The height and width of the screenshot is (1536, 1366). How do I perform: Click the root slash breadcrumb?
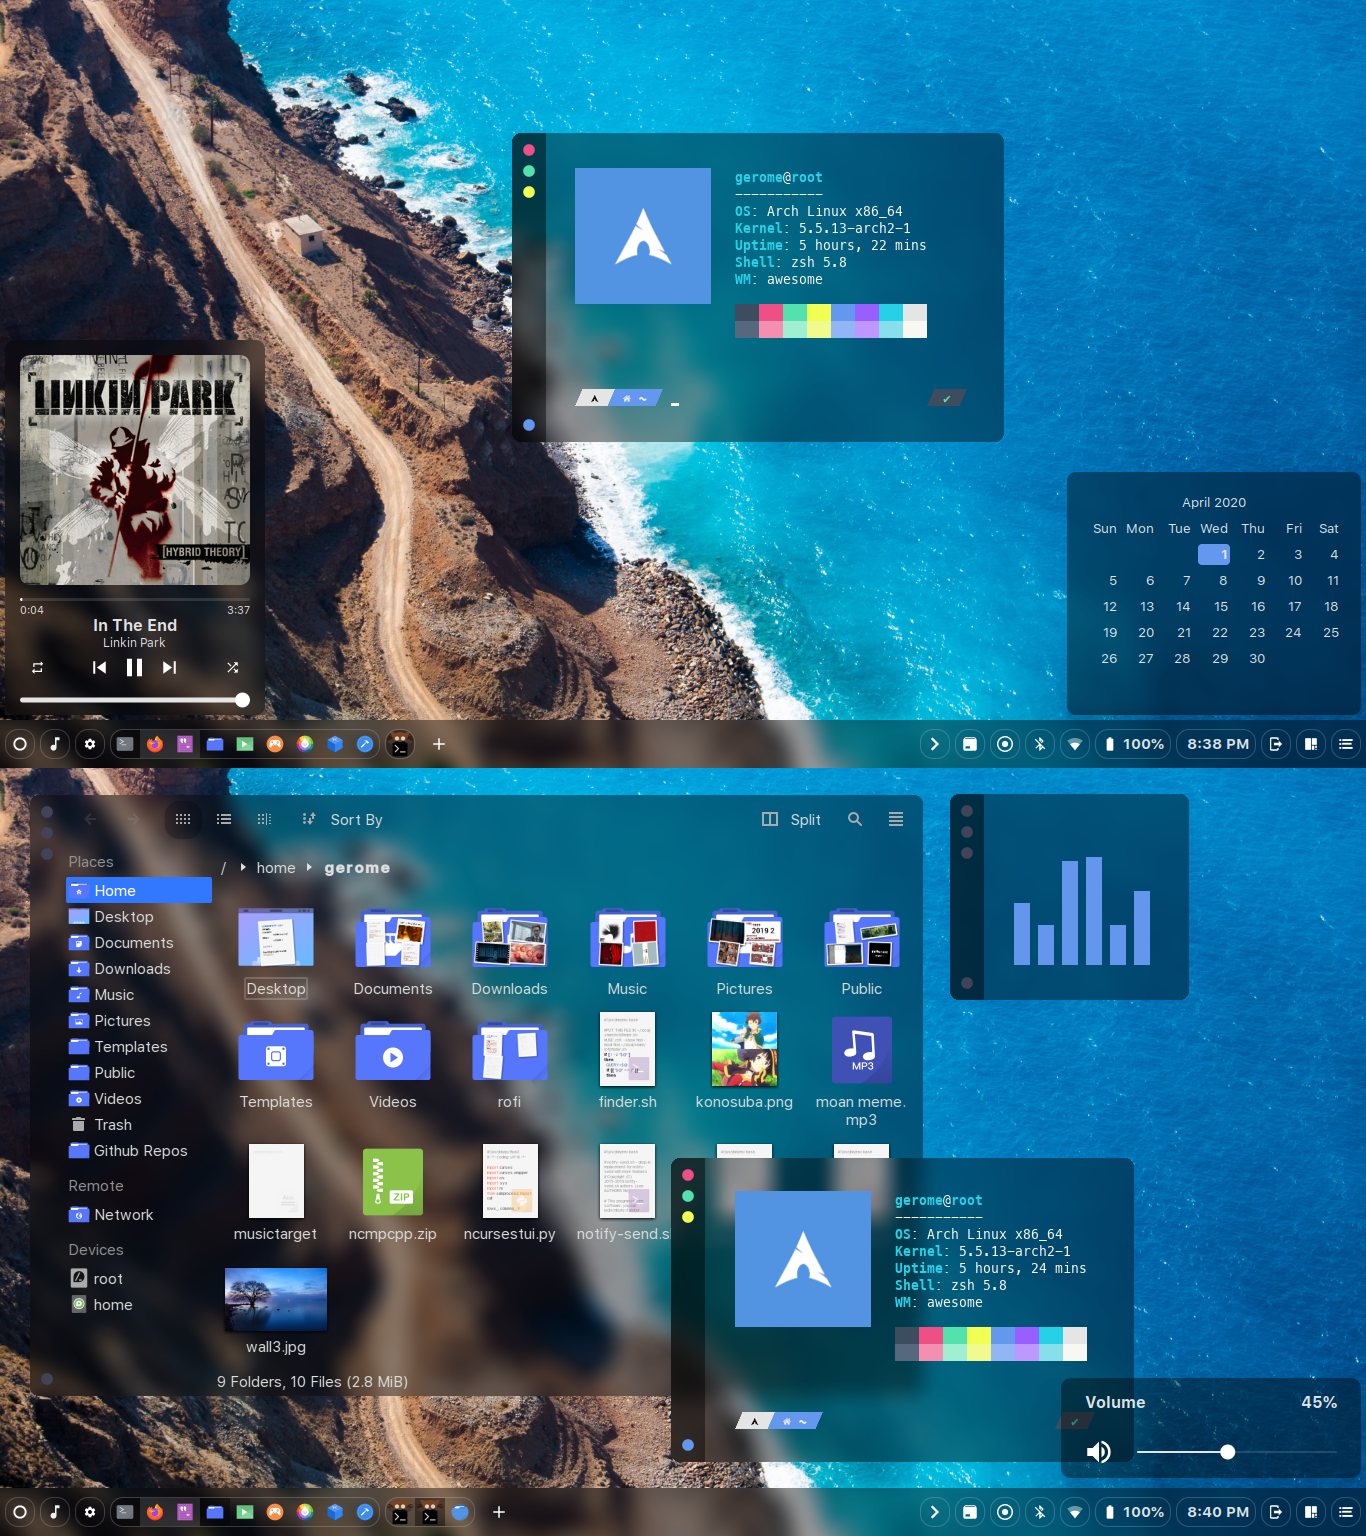coord(223,869)
